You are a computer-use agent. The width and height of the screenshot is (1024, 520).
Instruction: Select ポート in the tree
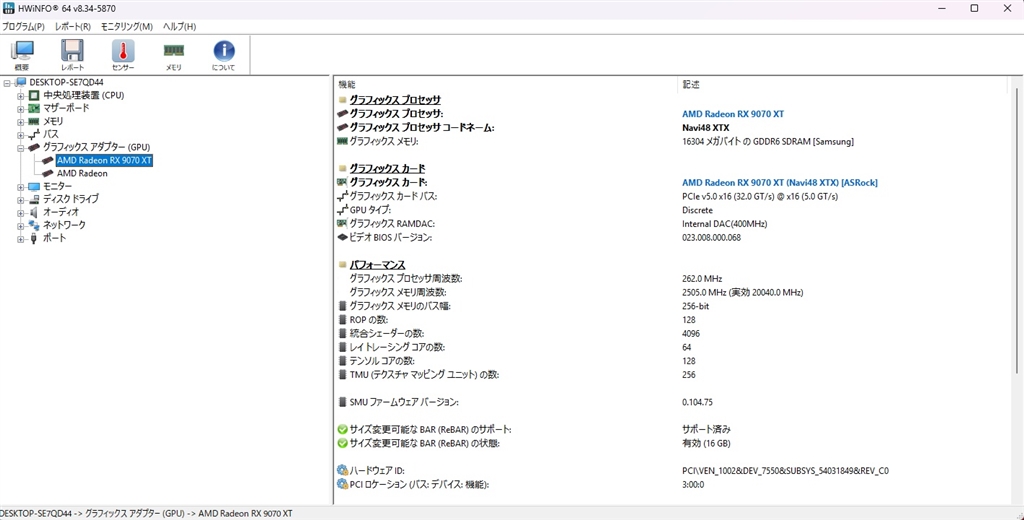(x=55, y=238)
